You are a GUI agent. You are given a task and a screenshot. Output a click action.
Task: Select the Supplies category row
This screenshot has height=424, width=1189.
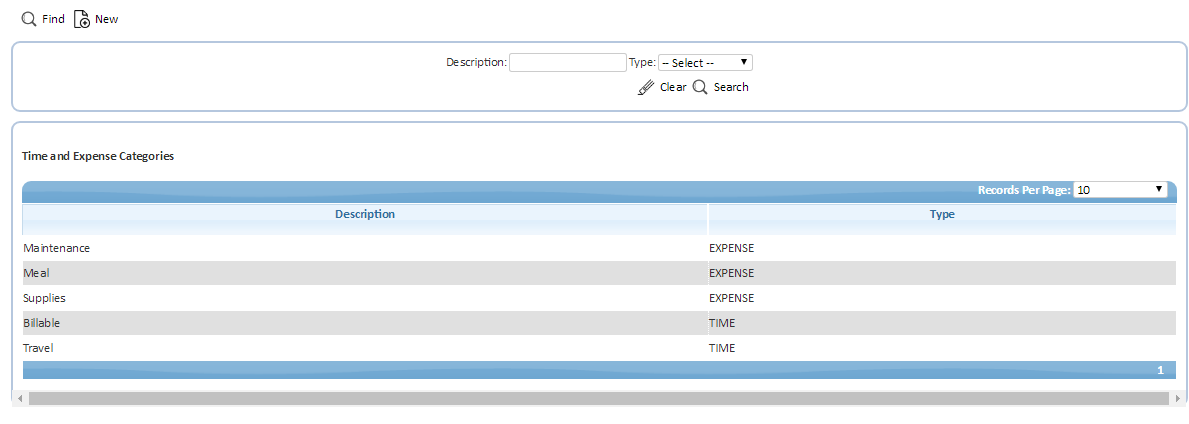tap(599, 298)
